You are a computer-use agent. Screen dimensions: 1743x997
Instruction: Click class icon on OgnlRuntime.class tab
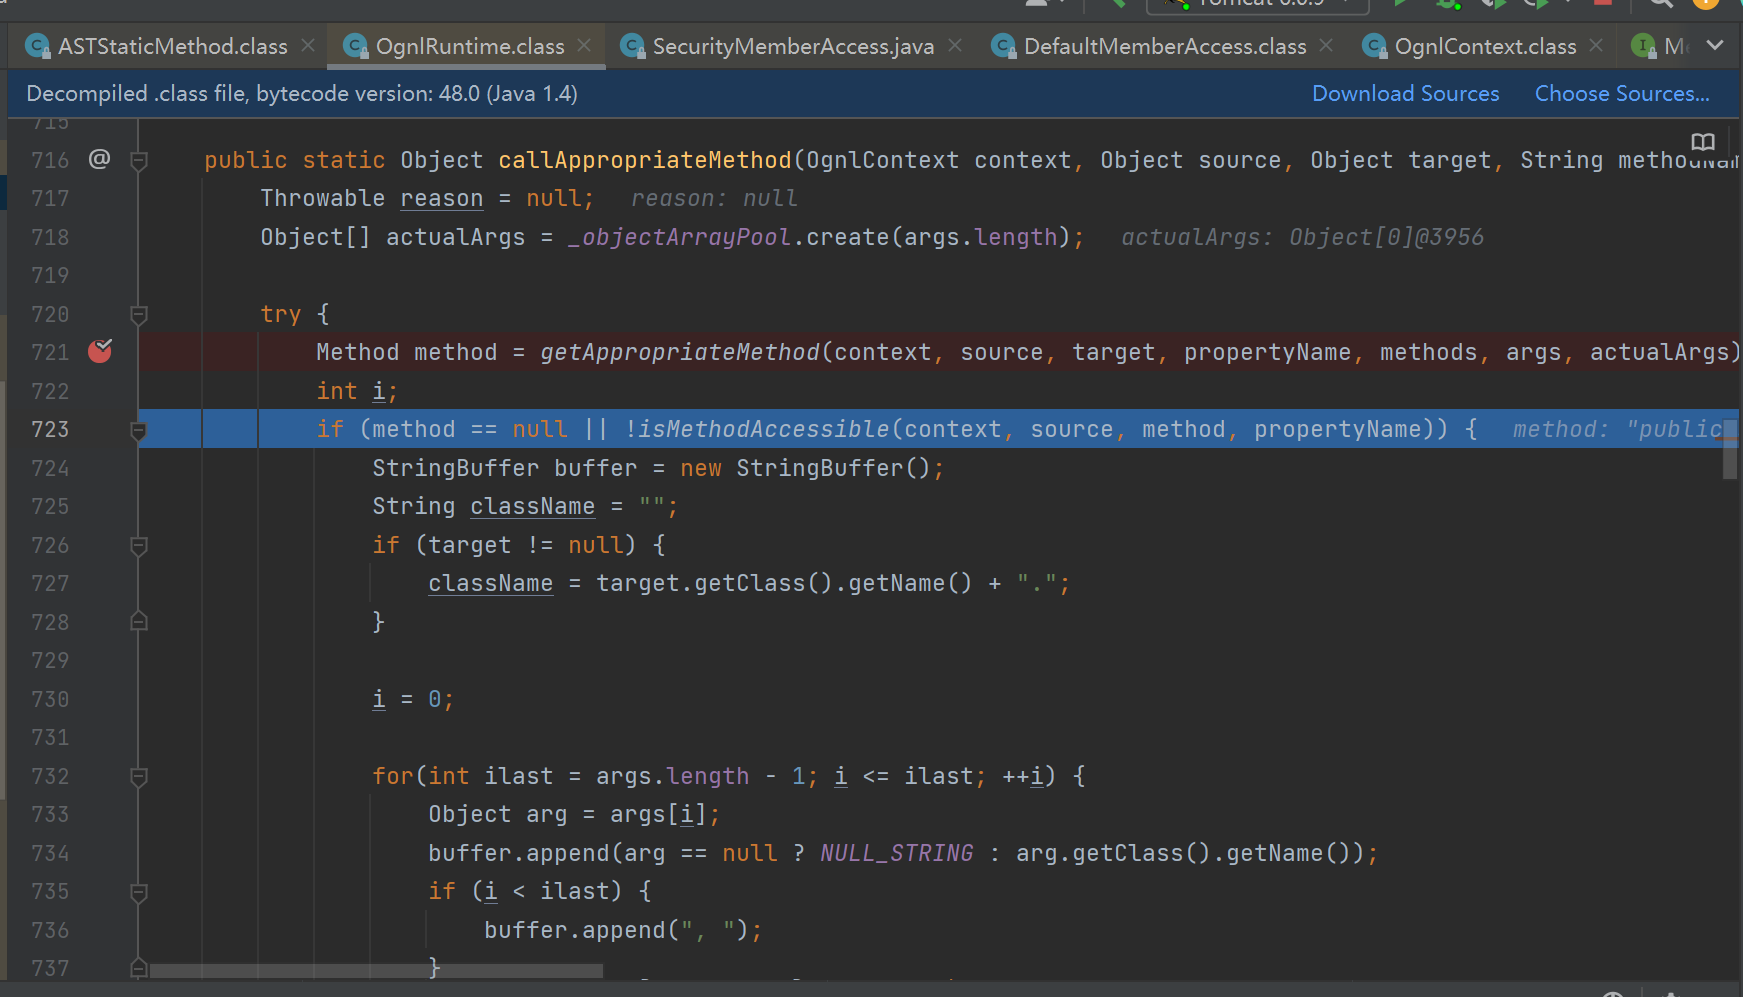pyautogui.click(x=355, y=46)
